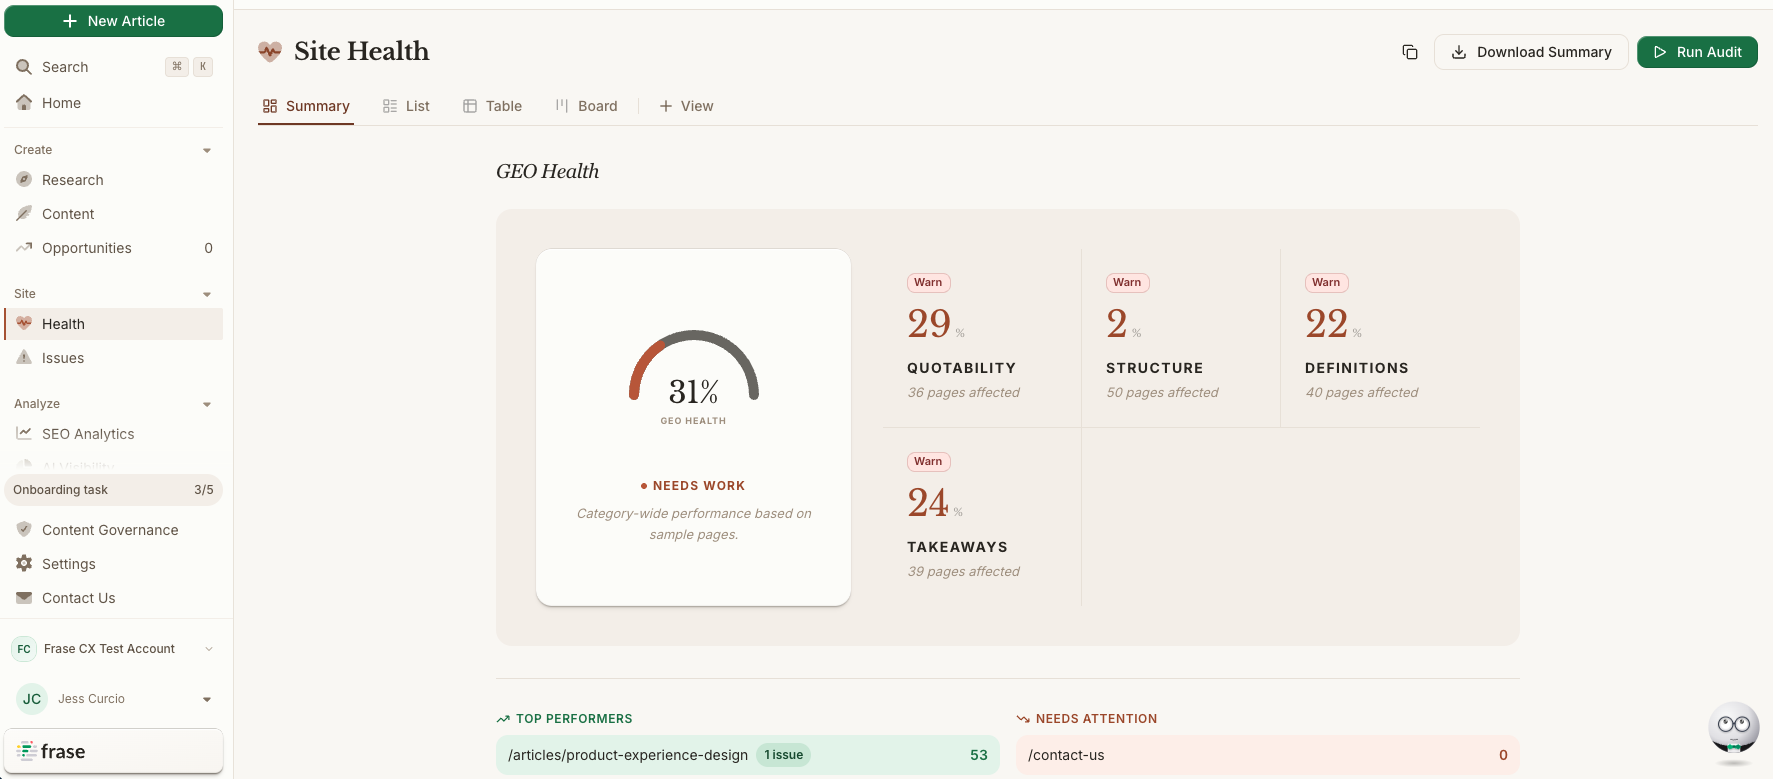Click the New Article button
Screen dimensions: 1773x779
click(x=114, y=21)
